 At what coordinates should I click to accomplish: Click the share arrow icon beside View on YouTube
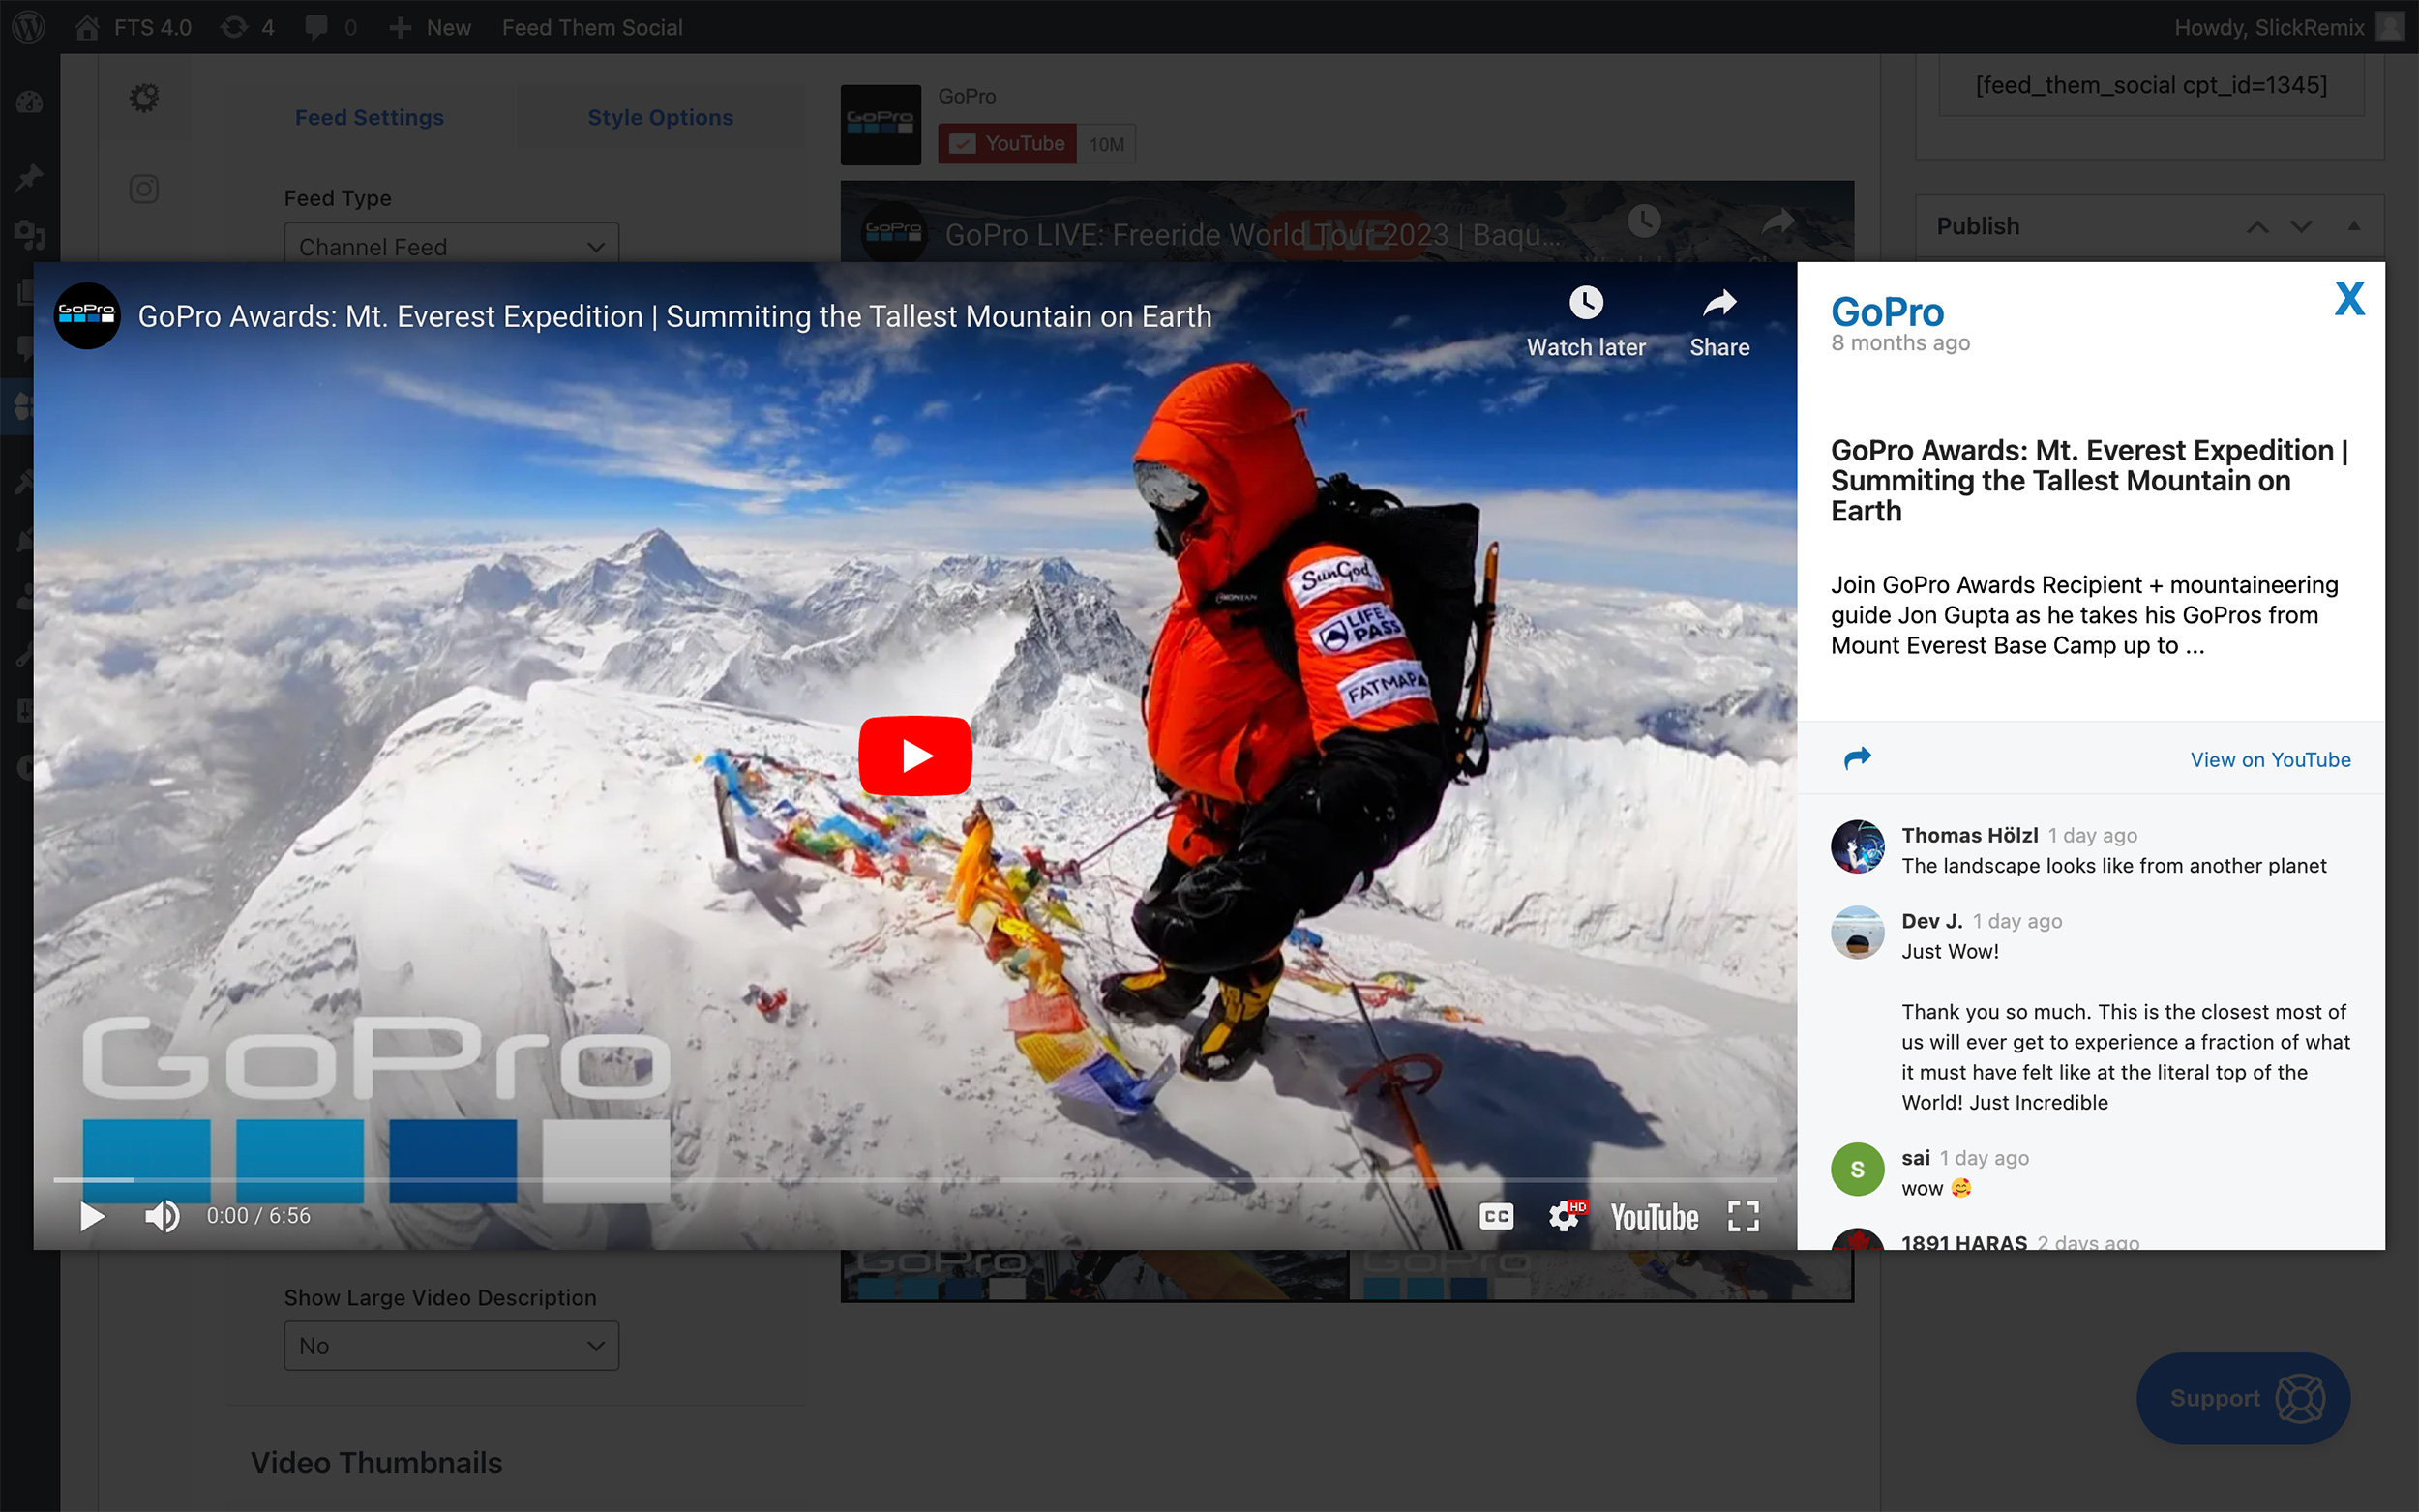(x=1857, y=758)
